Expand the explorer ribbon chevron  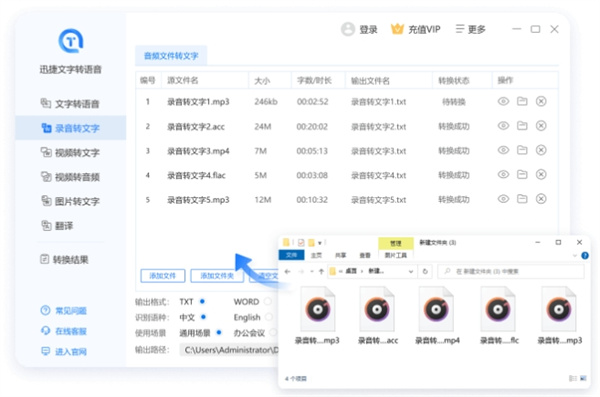tap(575, 255)
